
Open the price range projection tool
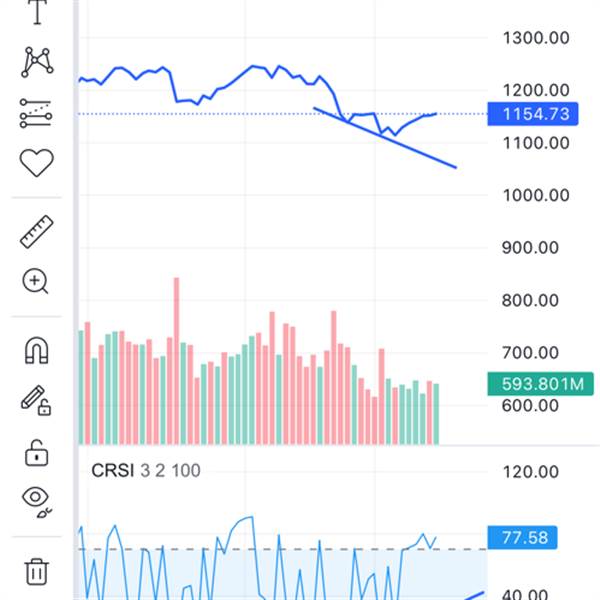(x=36, y=113)
